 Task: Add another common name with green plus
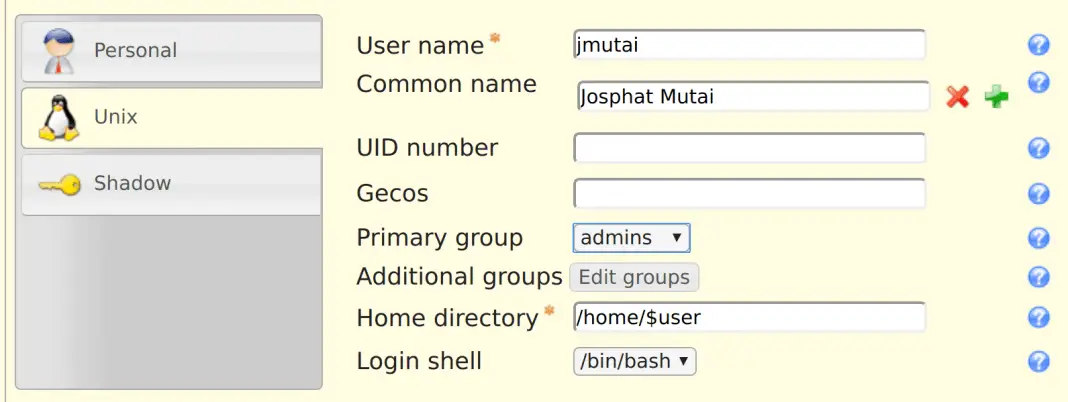click(996, 96)
